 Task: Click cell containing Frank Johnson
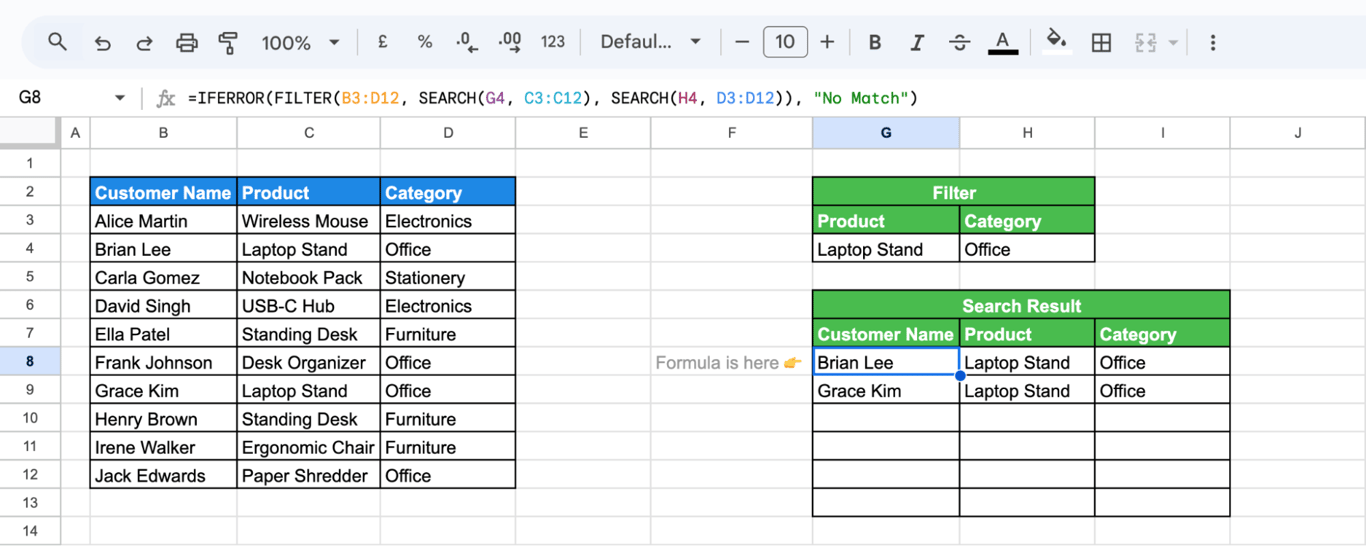[163, 362]
